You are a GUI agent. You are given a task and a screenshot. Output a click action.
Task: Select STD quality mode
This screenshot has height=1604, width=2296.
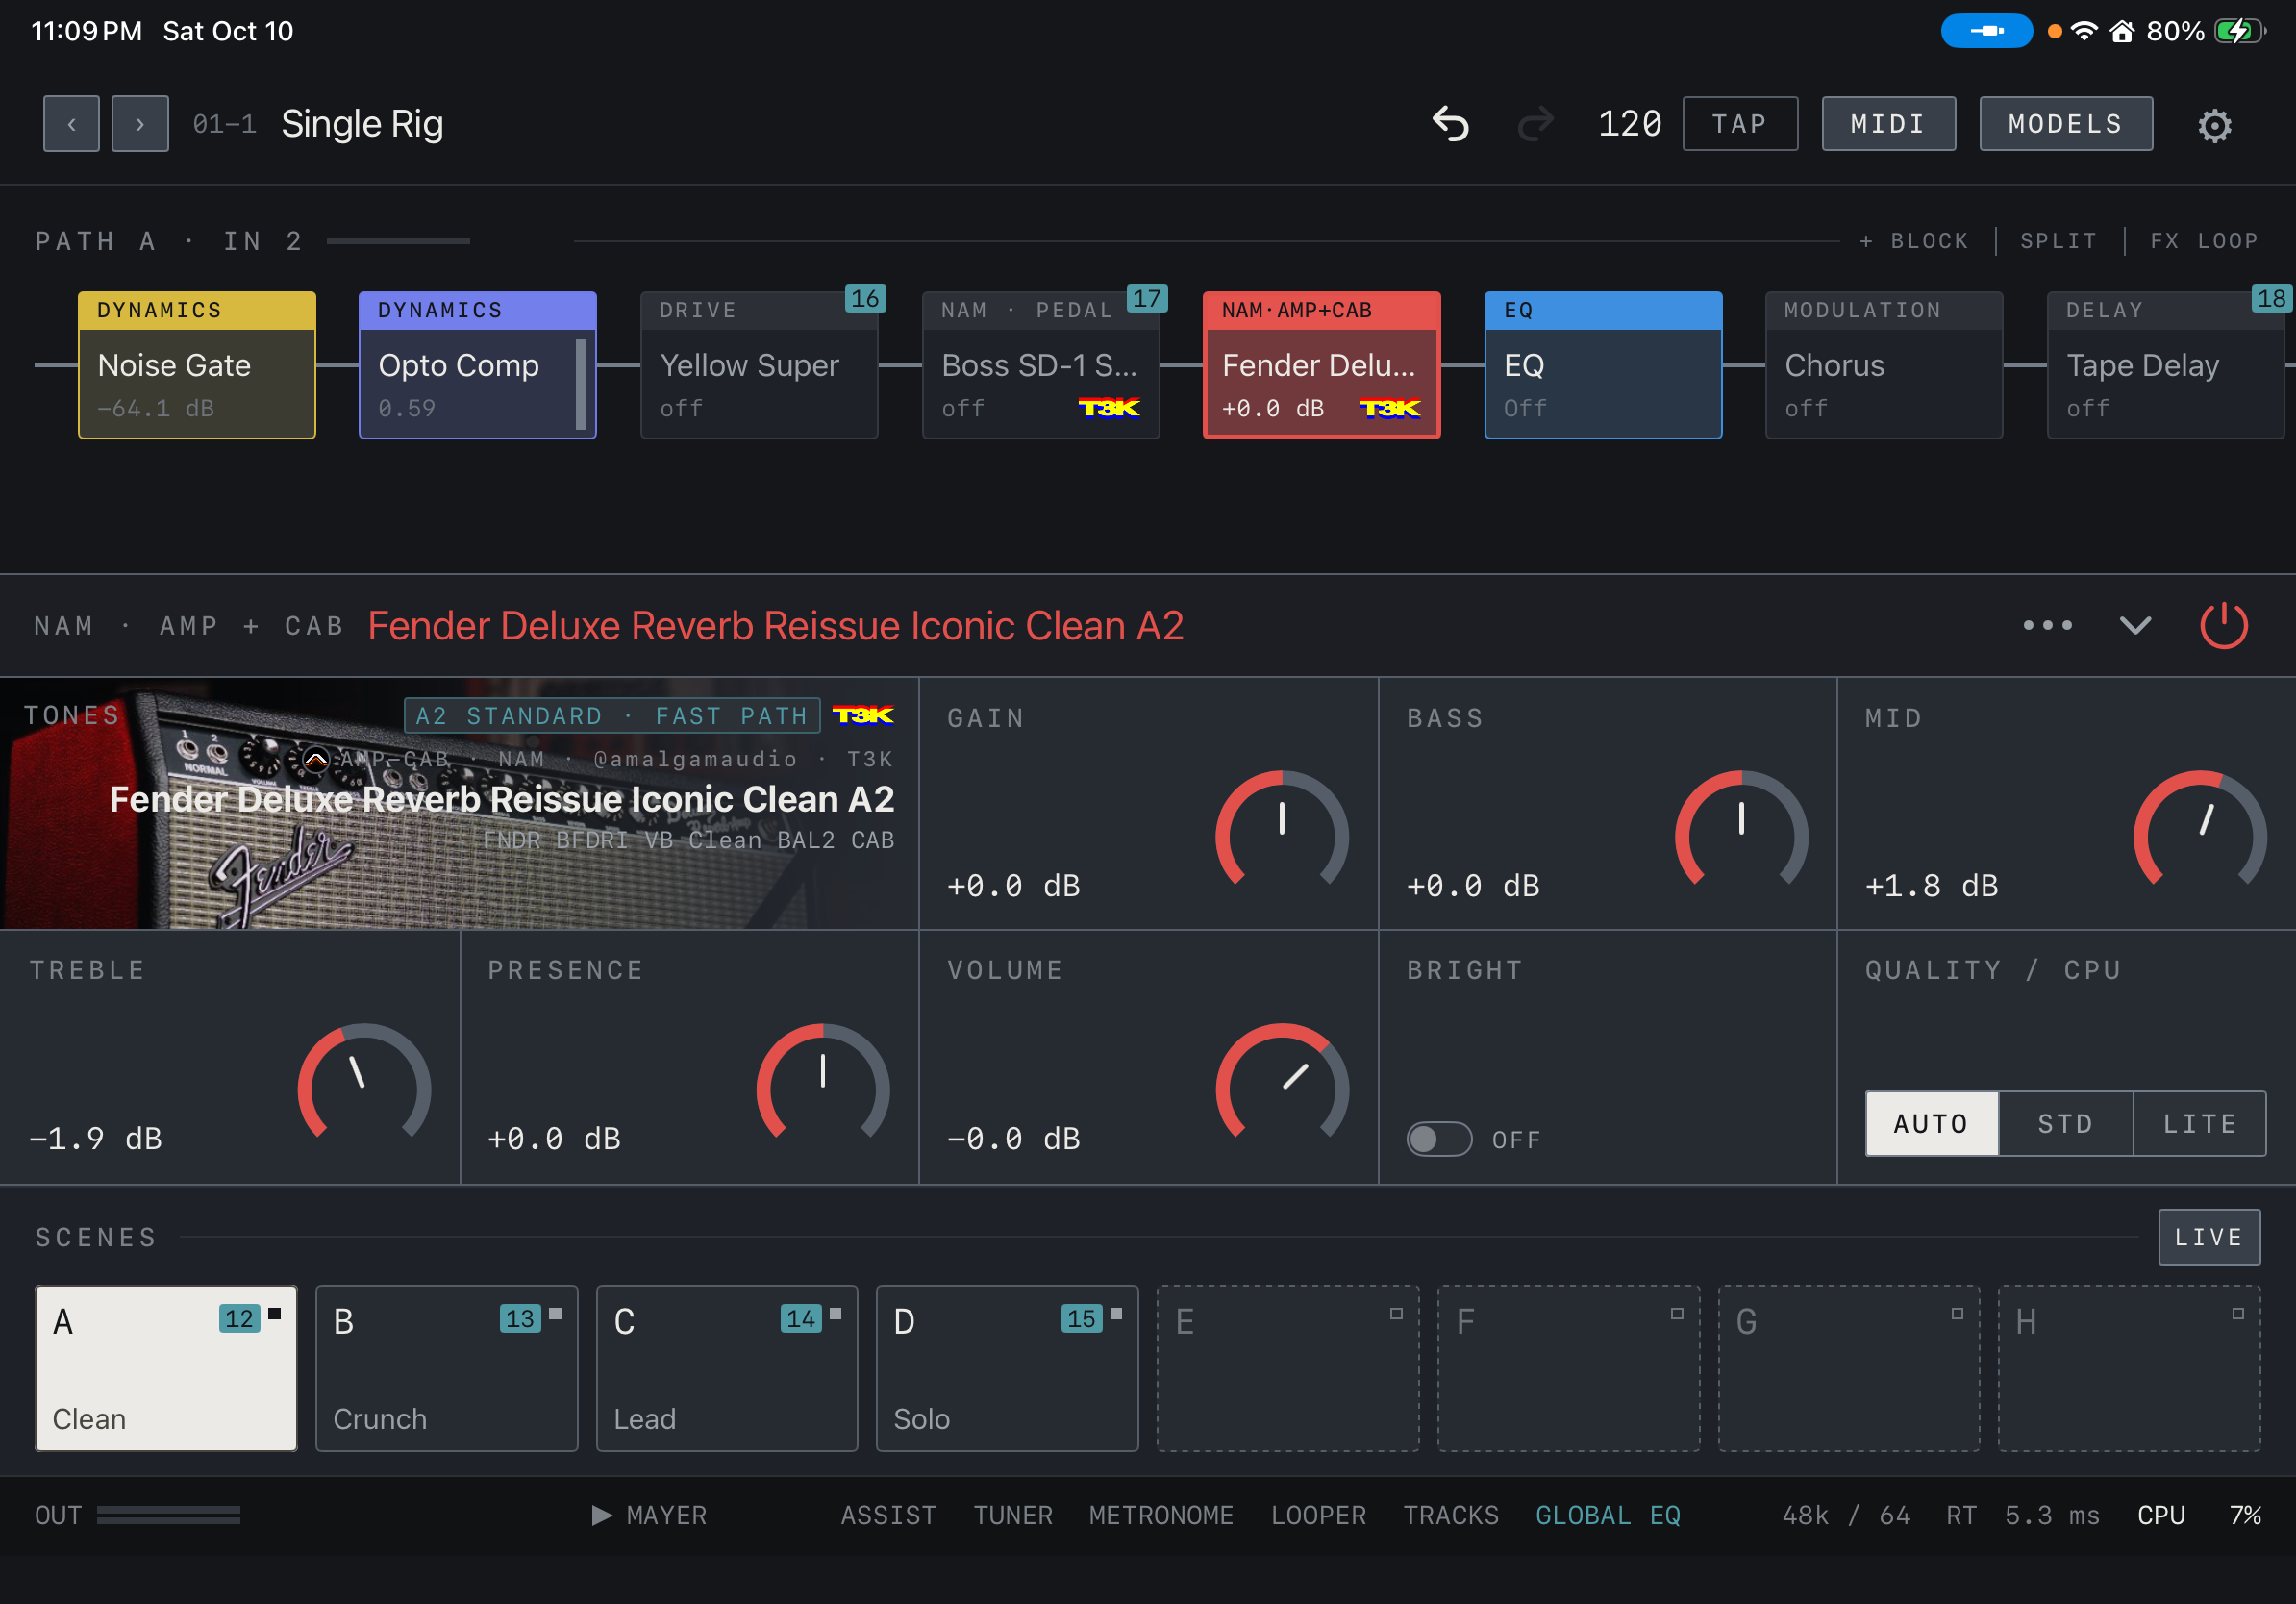coord(2065,1123)
